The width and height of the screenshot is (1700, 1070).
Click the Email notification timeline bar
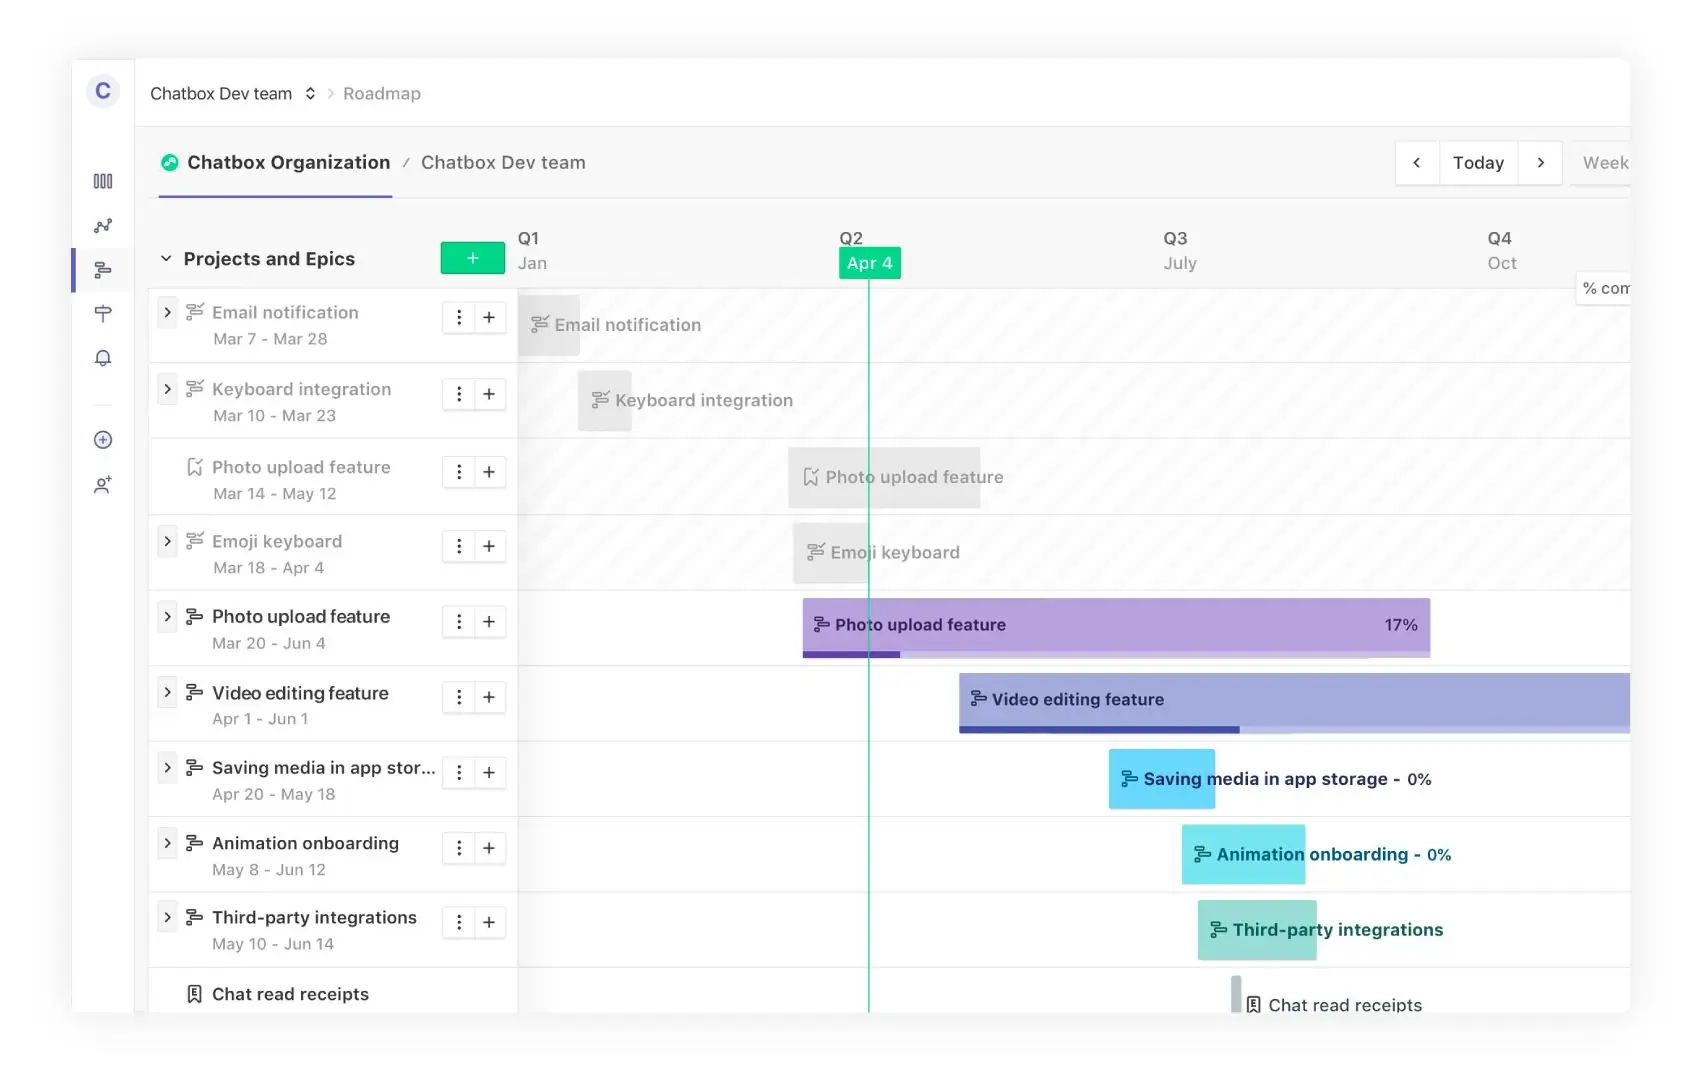[x=549, y=325]
